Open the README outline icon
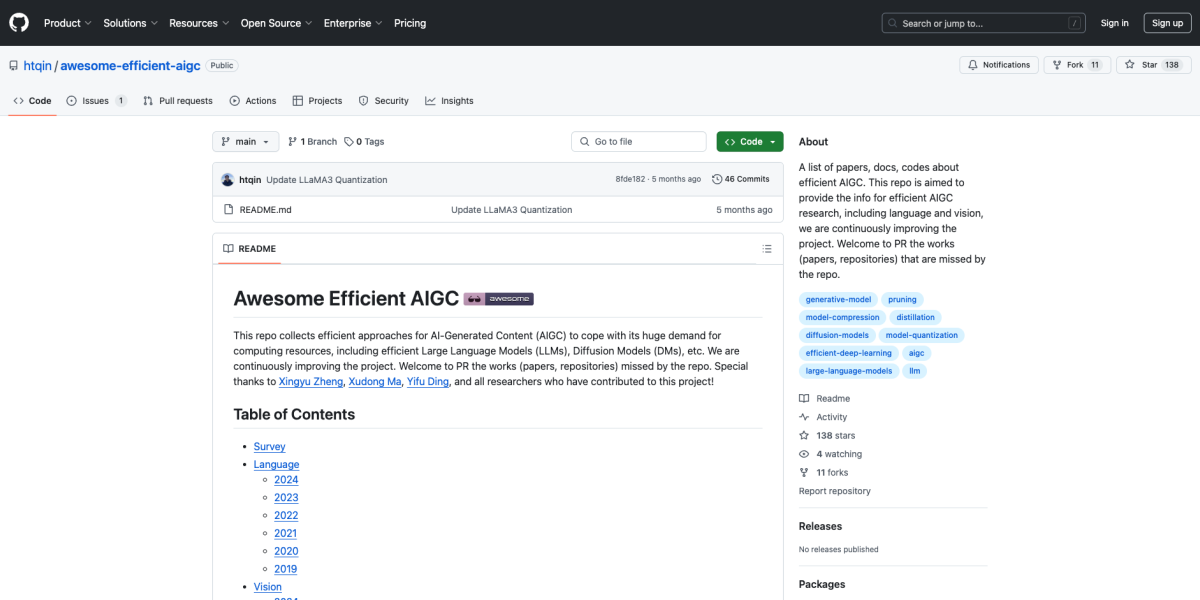 pyautogui.click(x=766, y=248)
